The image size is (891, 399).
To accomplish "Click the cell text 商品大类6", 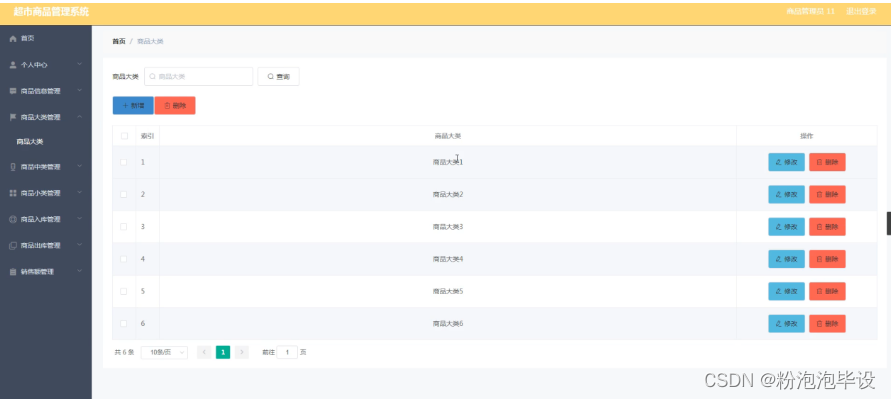I will pyautogui.click(x=448, y=323).
